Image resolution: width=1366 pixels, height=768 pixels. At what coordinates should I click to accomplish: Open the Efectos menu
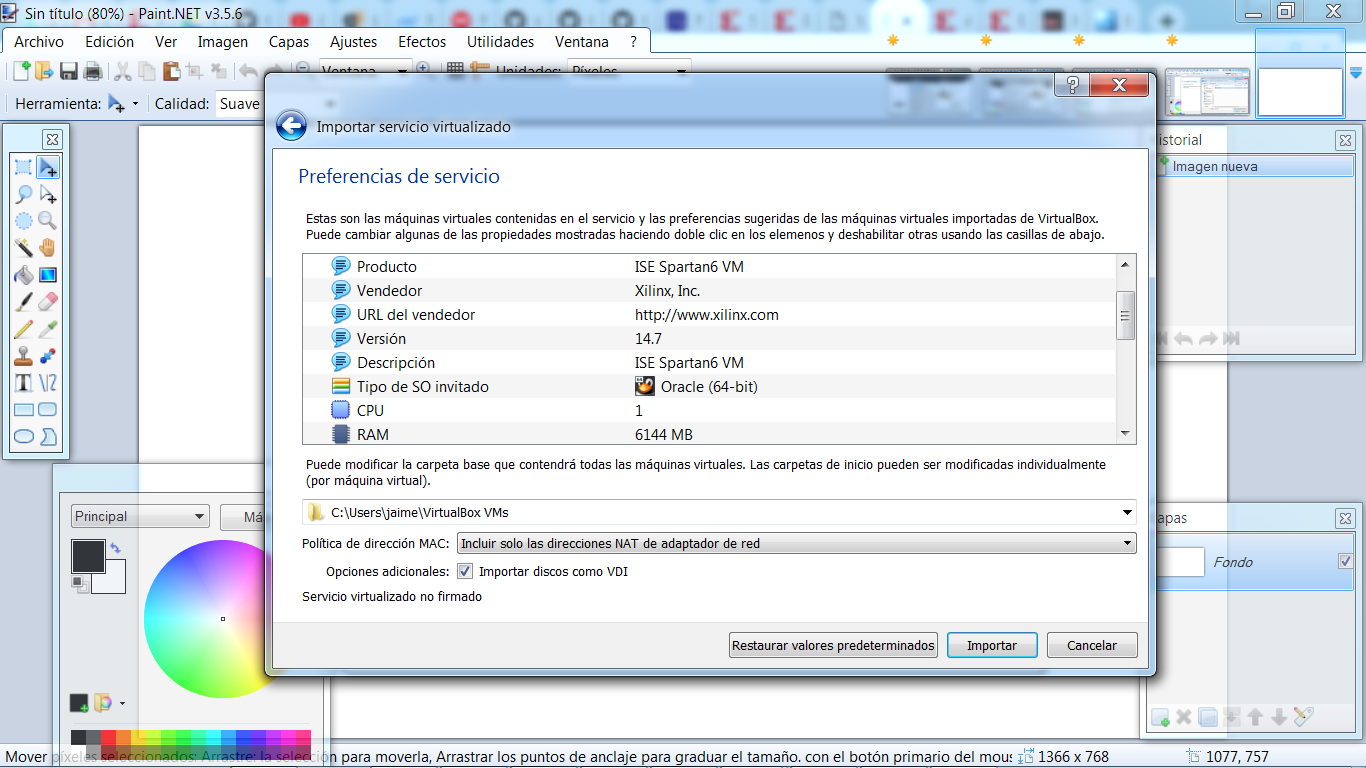click(422, 42)
